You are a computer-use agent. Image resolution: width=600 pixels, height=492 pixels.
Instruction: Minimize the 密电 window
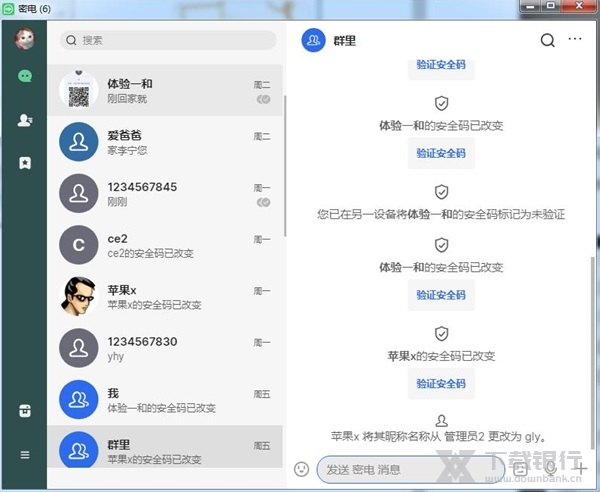530,6
